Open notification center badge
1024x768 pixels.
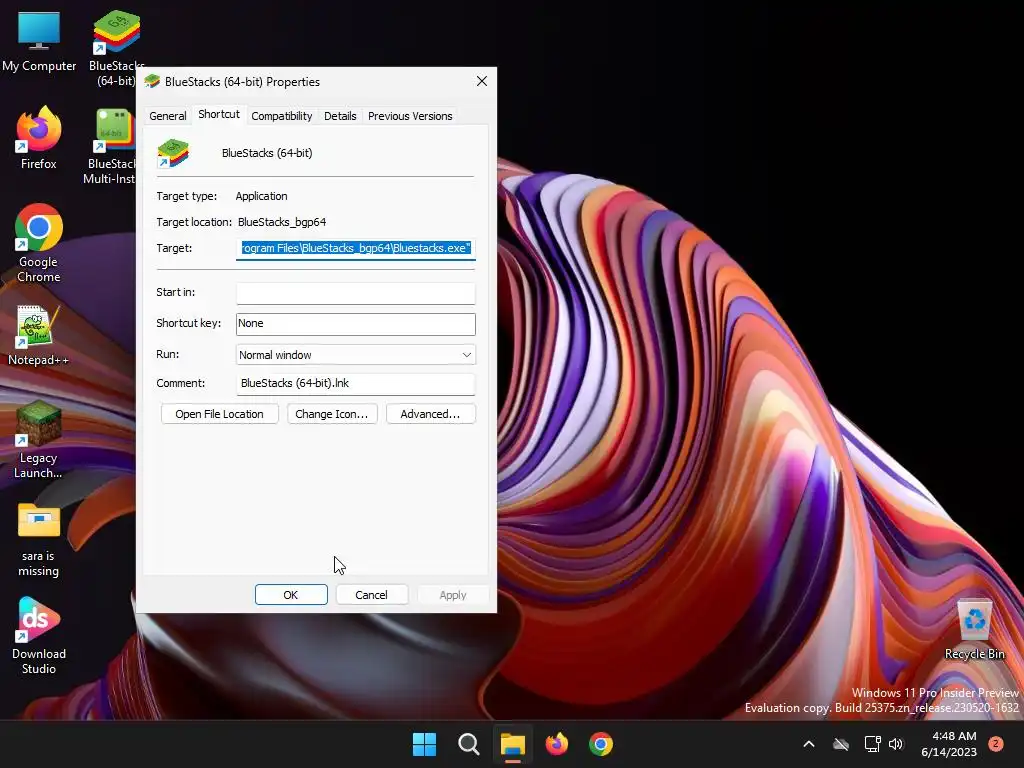tap(996, 744)
